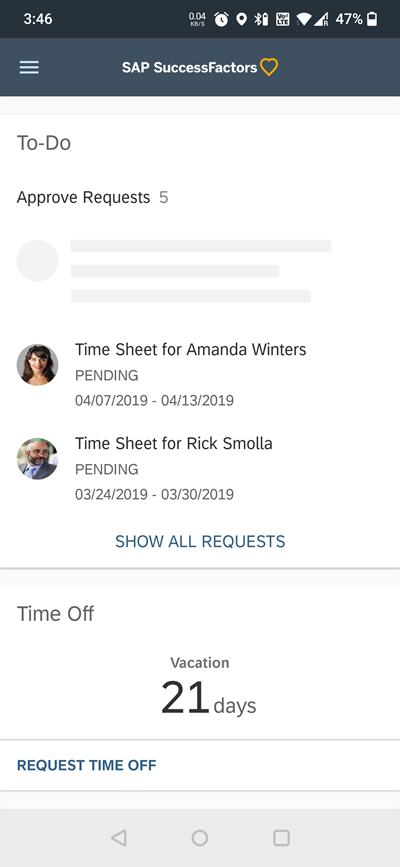Open Time Sheet for Rick Smolla
Screen dimensions: 400x867
[x=200, y=468]
